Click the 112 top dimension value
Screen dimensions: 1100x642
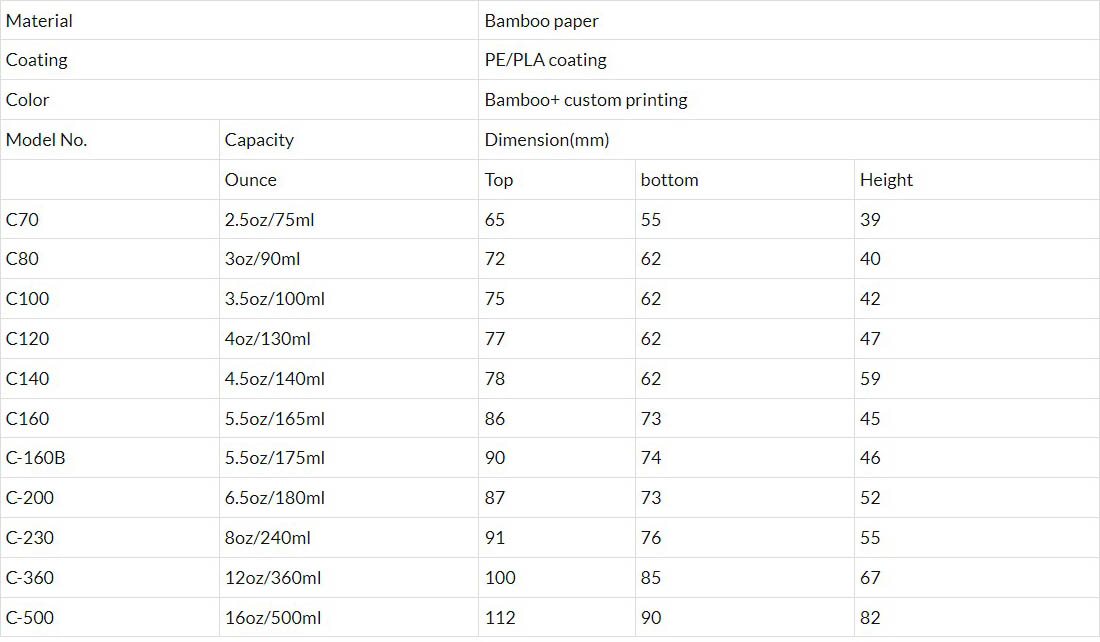click(499, 618)
